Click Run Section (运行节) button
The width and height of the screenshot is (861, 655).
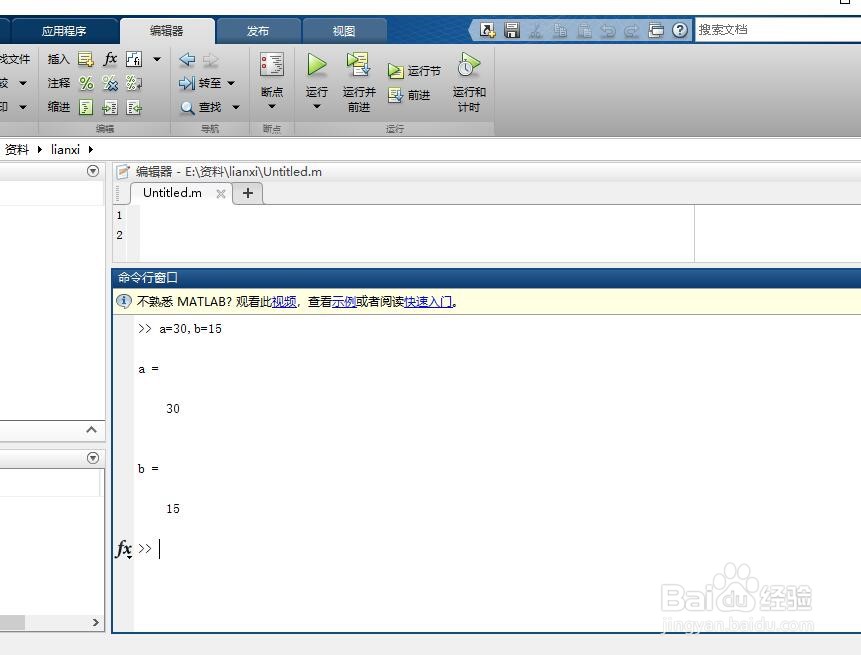[x=414, y=71]
